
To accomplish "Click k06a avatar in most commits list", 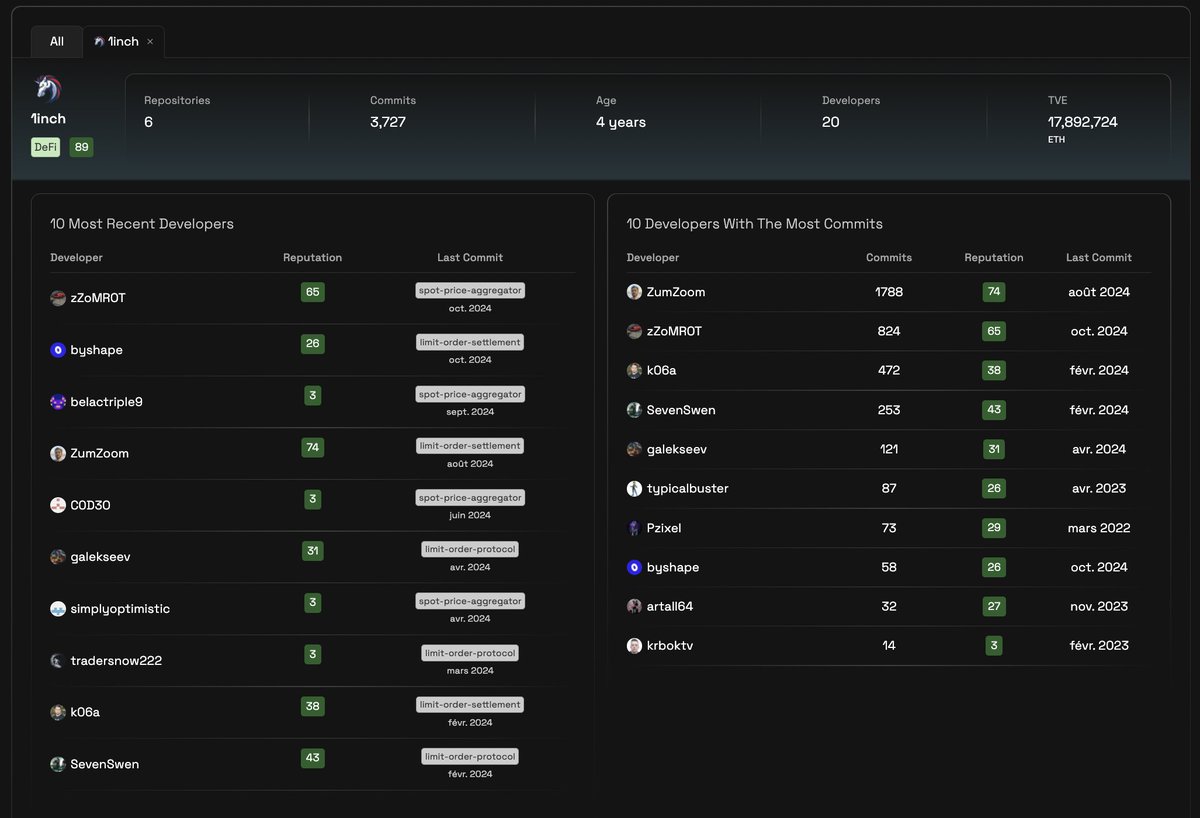I will click(x=634, y=370).
